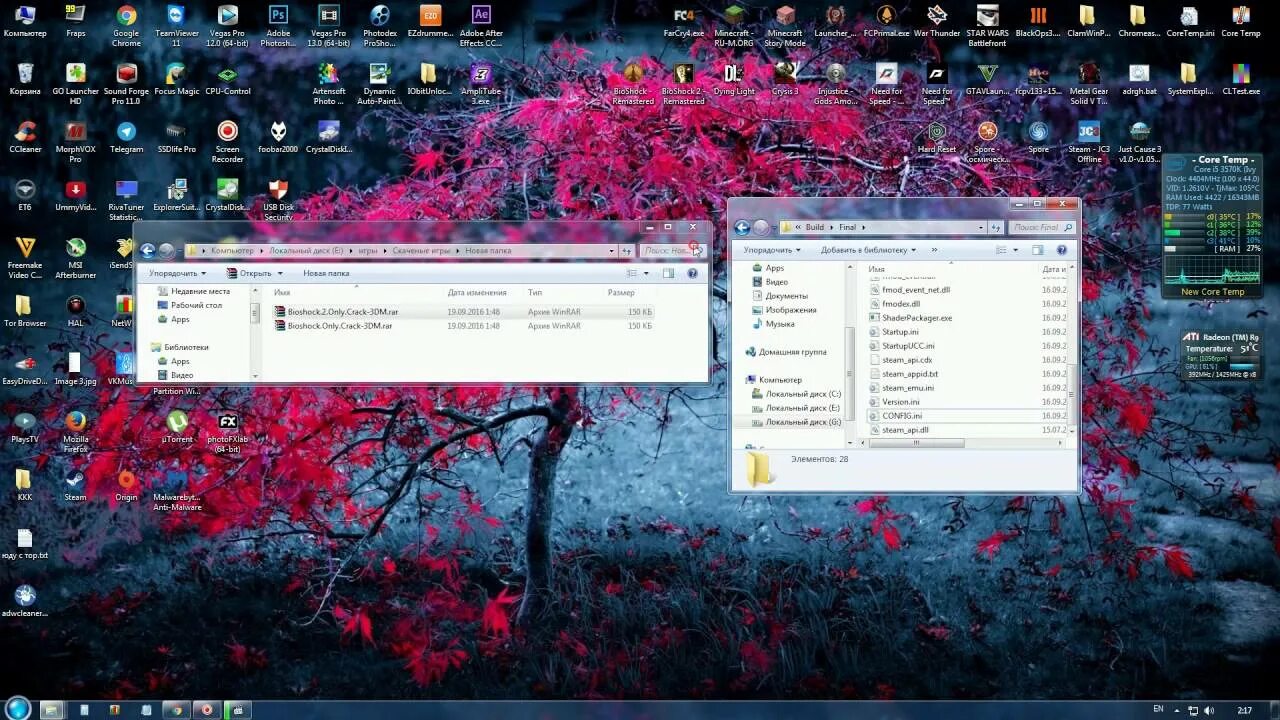Screen dimensions: 1280x720
Task: Open Recycle Bin (Корзина) icon
Action: pyautogui.click(x=25, y=79)
